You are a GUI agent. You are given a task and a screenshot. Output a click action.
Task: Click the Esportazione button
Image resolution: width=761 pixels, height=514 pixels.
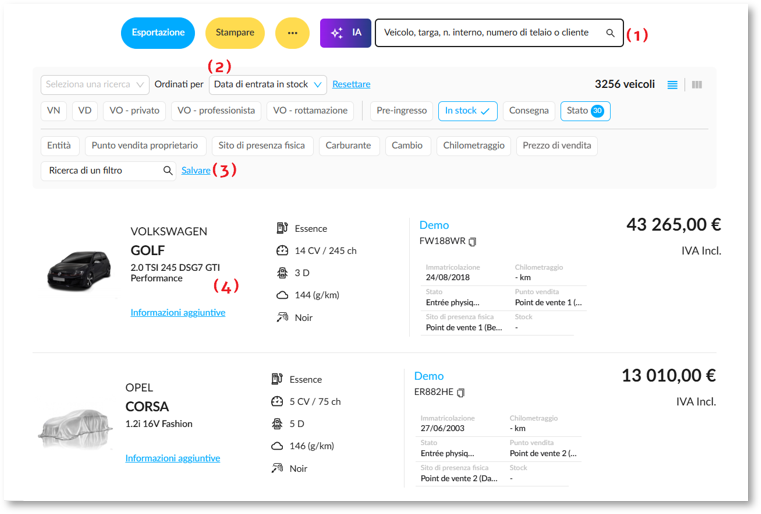[158, 33]
